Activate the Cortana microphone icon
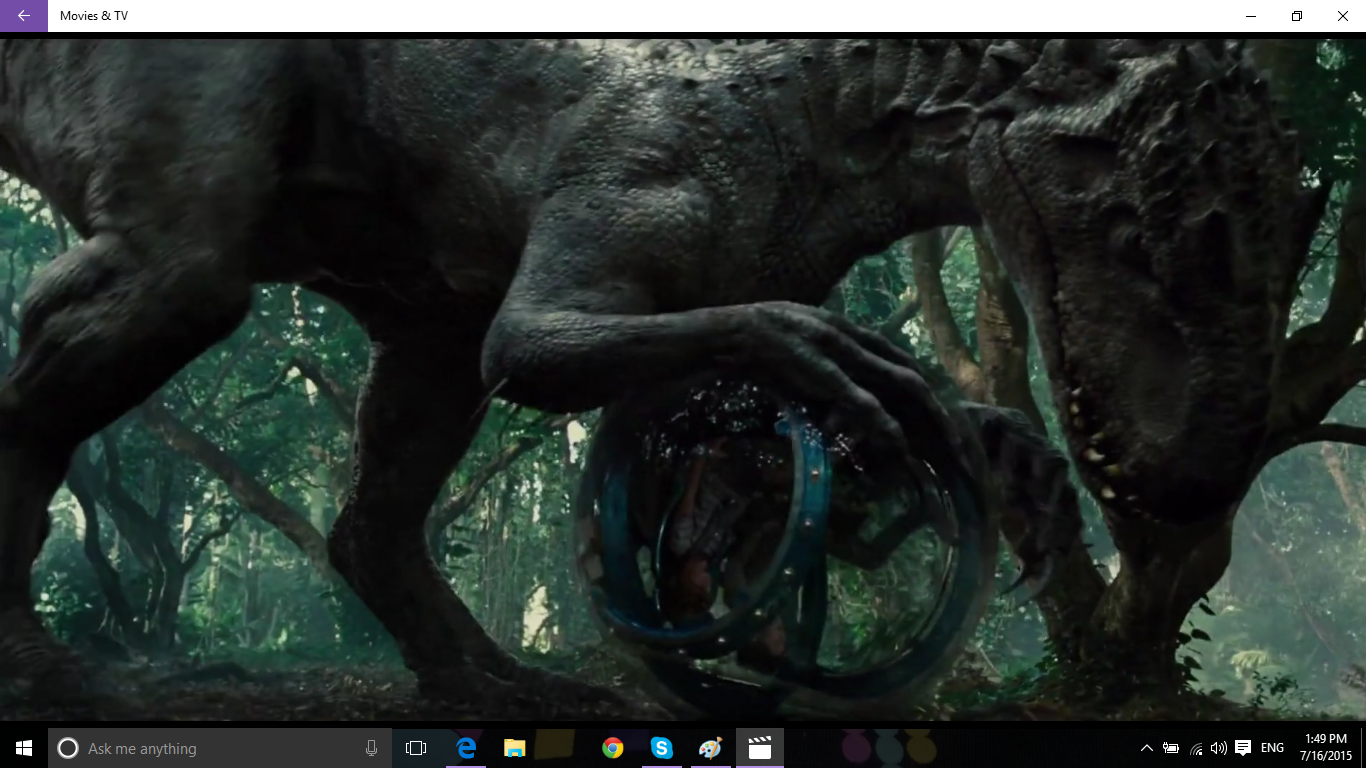This screenshot has width=1366, height=768. pyautogui.click(x=371, y=748)
